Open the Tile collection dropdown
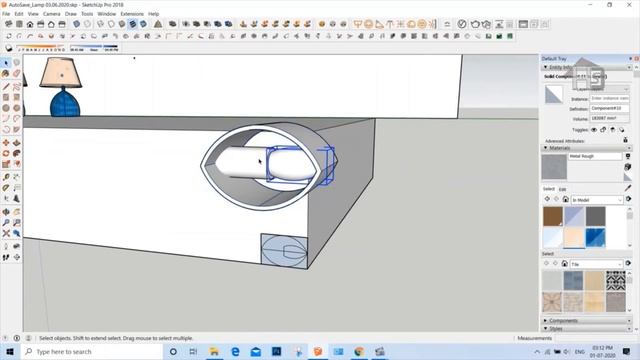 point(597,264)
